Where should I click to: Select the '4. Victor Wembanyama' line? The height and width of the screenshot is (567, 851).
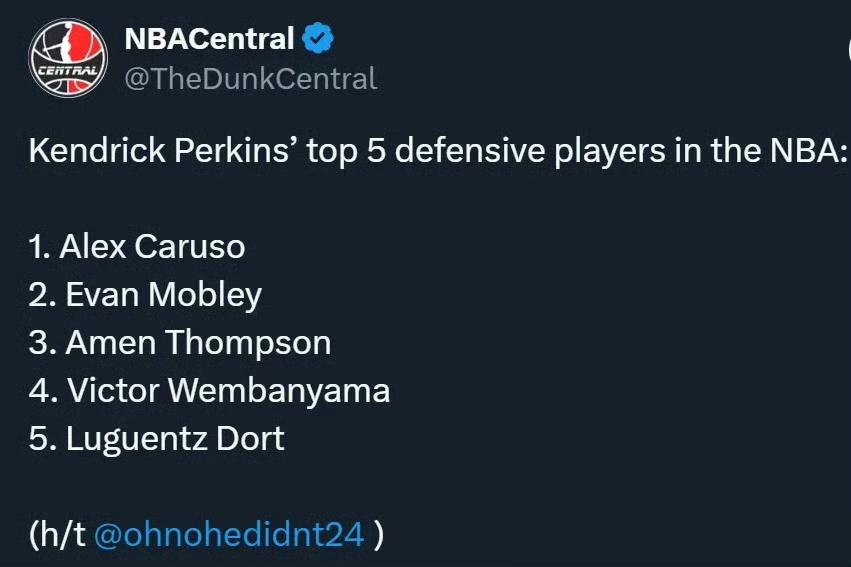click(209, 390)
